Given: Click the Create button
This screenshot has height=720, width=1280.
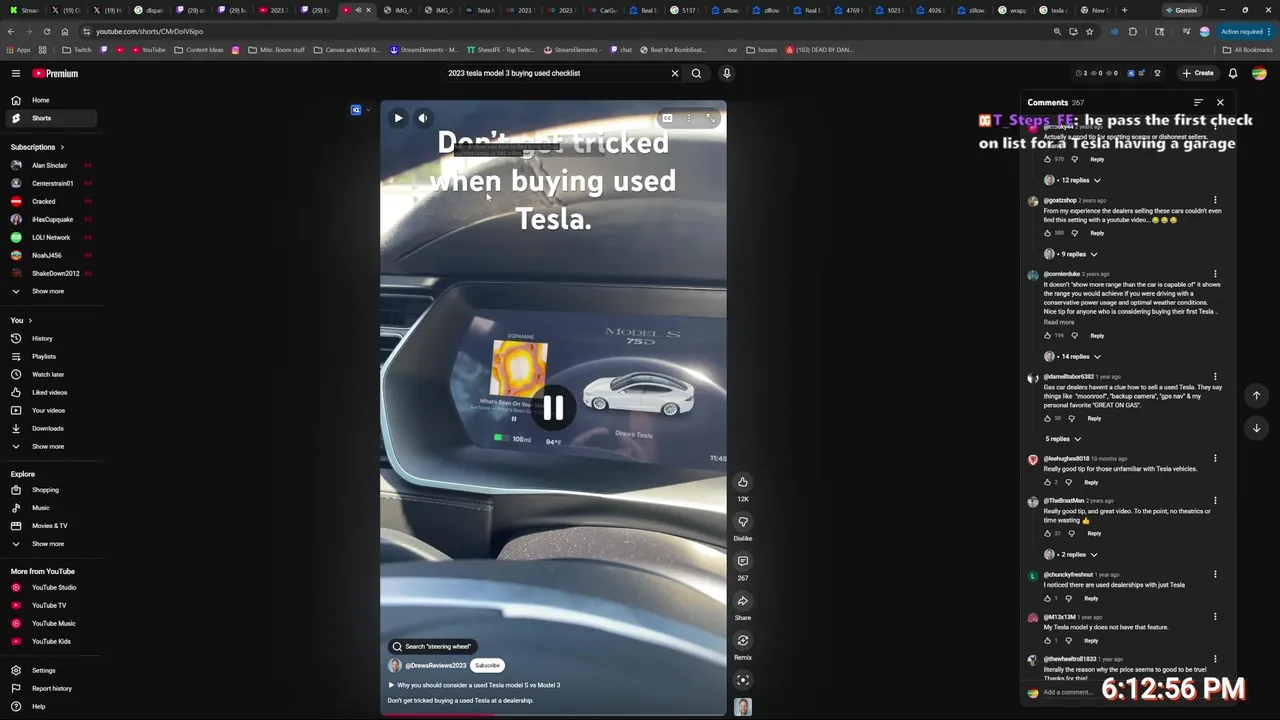Looking at the screenshot, I should [1198, 73].
